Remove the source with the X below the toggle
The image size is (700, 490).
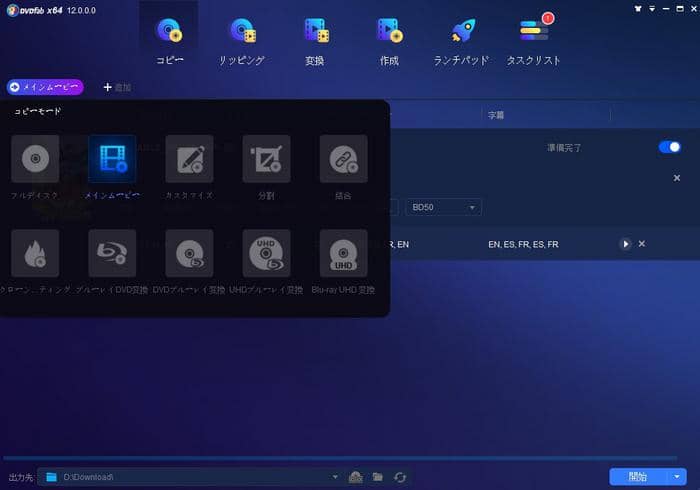tap(677, 178)
